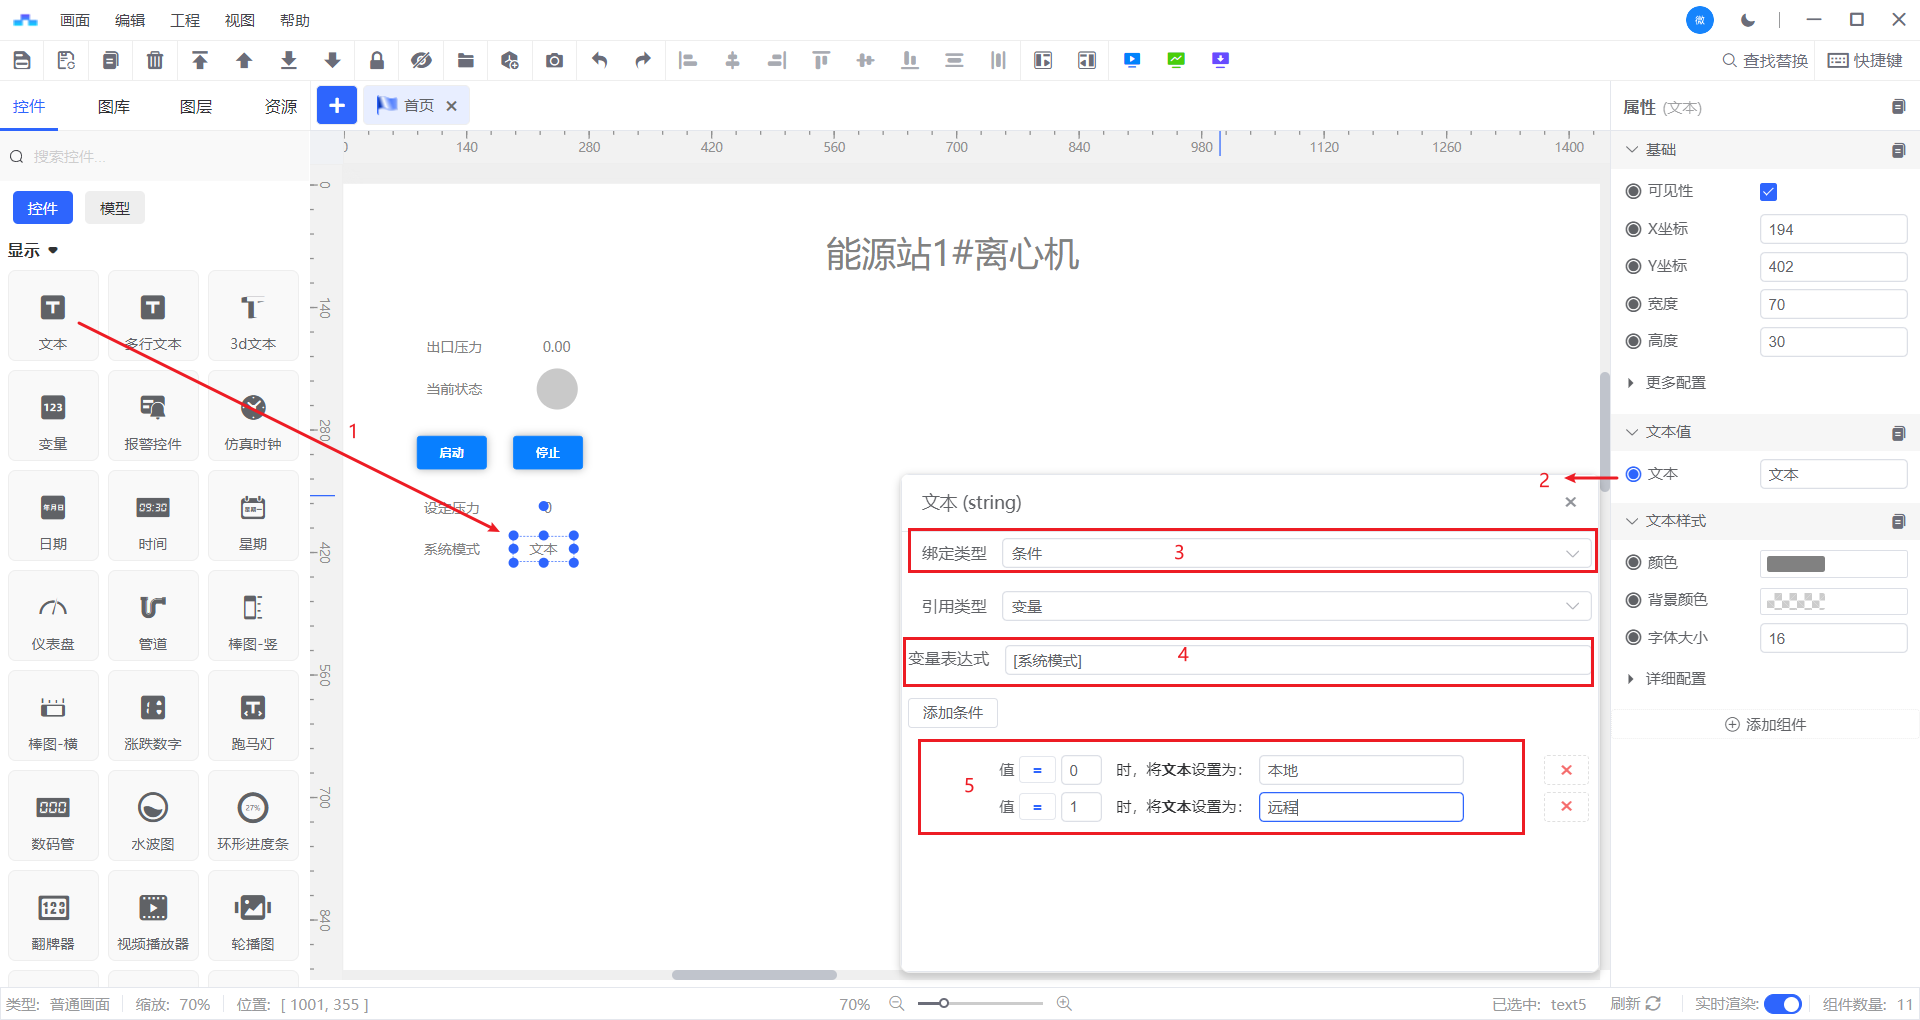
Task: Select the 文本 binding radio button
Action: pyautogui.click(x=1634, y=474)
